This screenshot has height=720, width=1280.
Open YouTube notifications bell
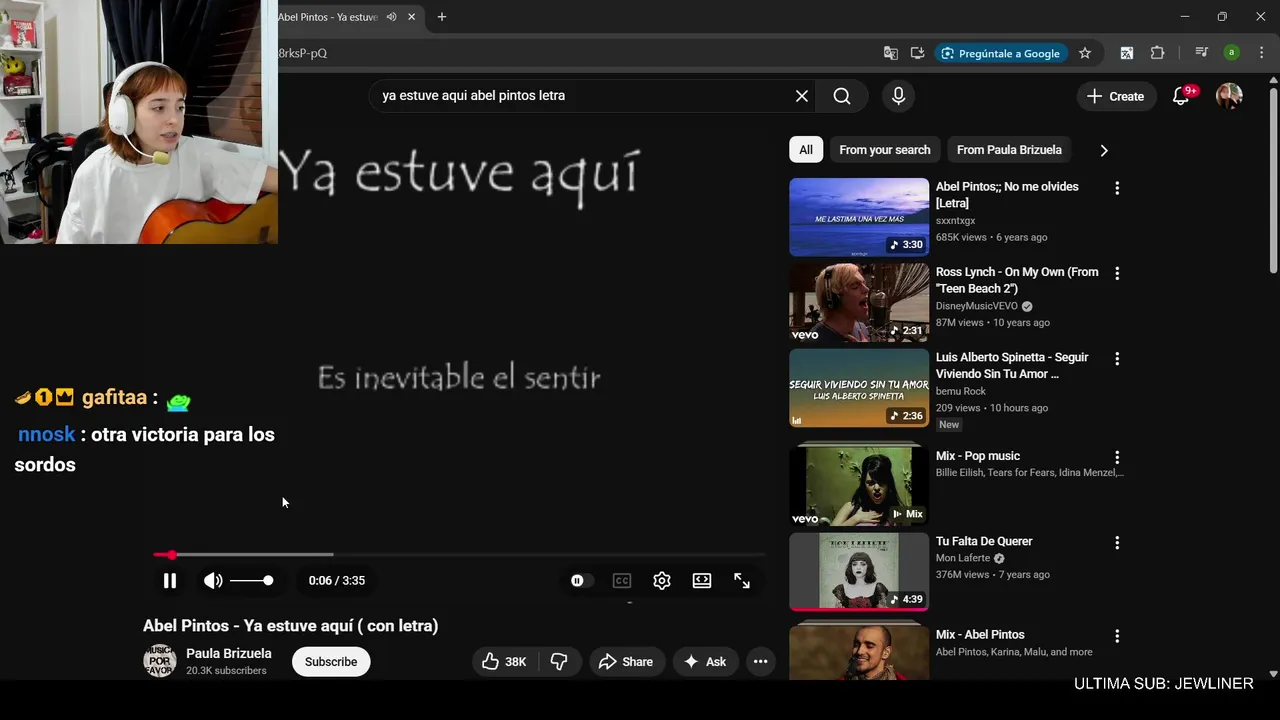click(x=1182, y=96)
